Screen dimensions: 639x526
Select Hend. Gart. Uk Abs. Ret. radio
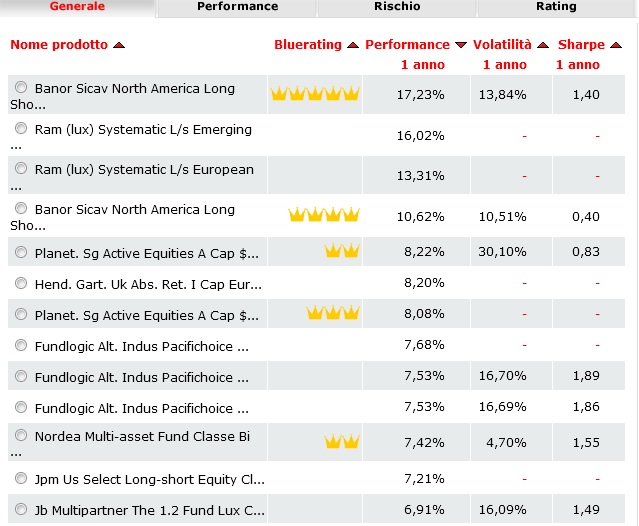(21, 283)
